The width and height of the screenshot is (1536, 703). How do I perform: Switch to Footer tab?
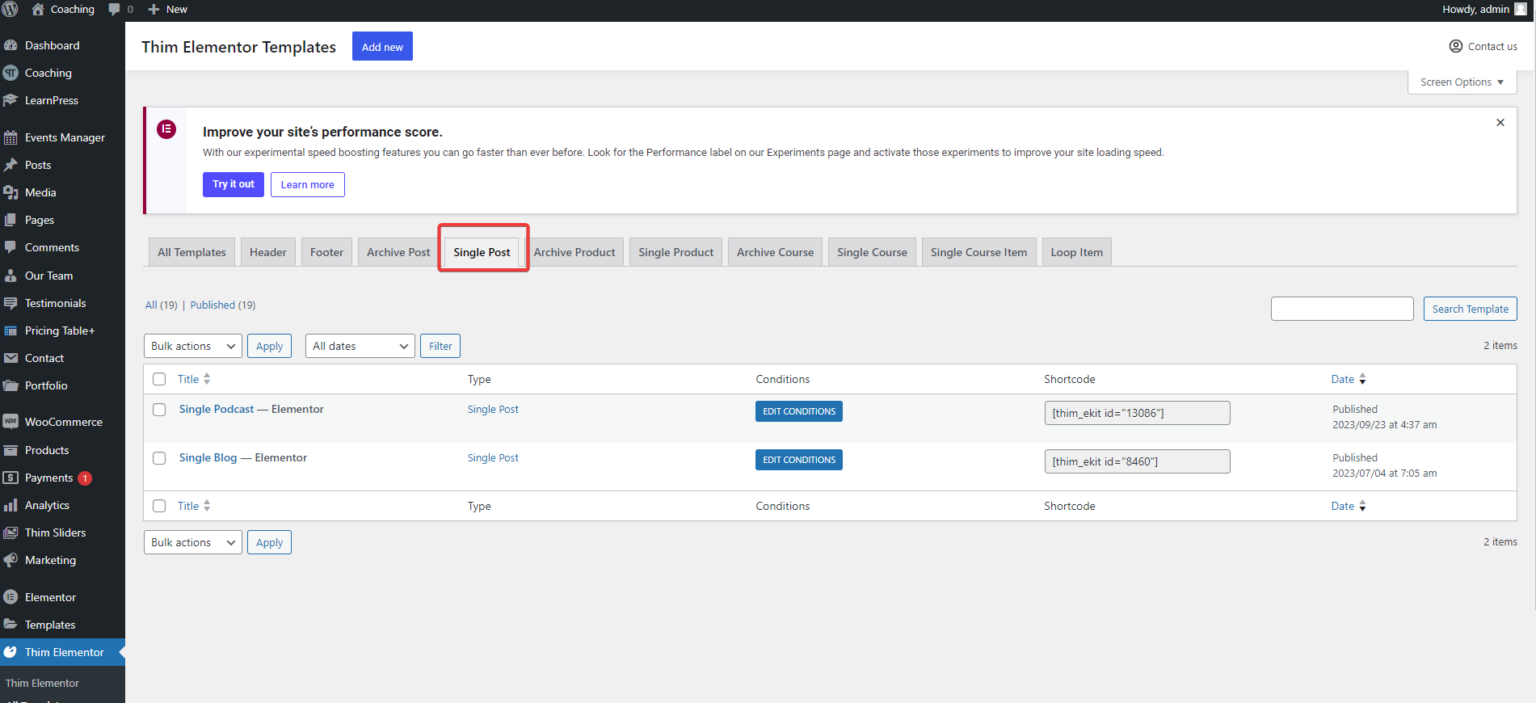point(327,252)
